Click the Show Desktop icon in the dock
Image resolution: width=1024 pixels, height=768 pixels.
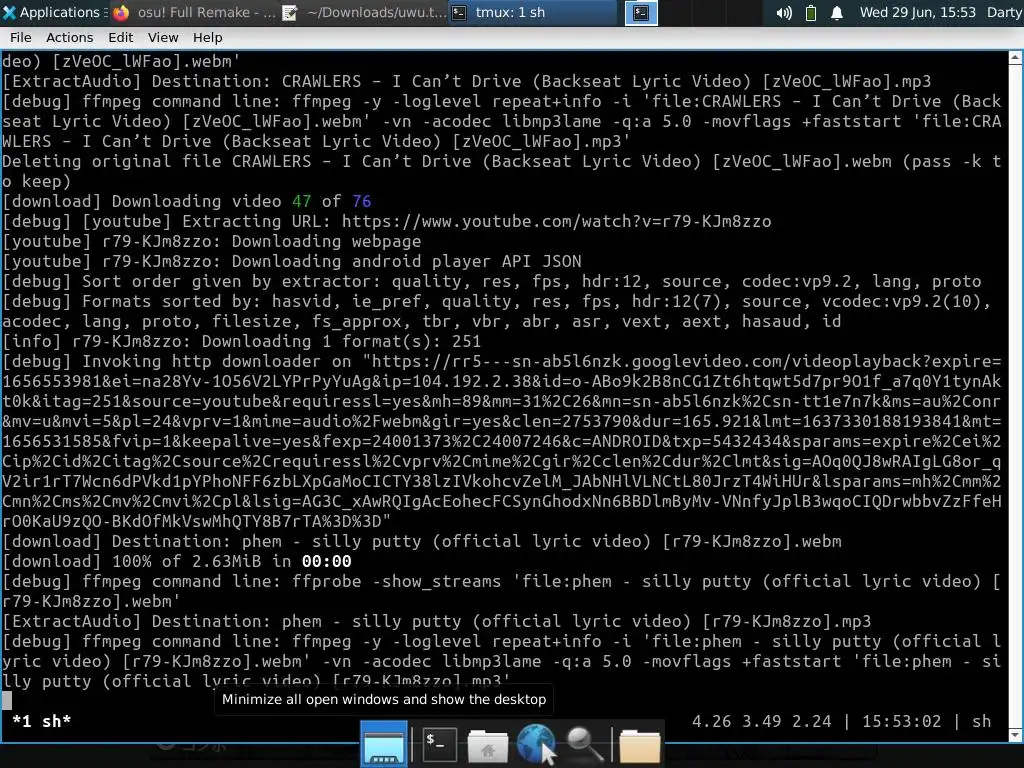384,744
